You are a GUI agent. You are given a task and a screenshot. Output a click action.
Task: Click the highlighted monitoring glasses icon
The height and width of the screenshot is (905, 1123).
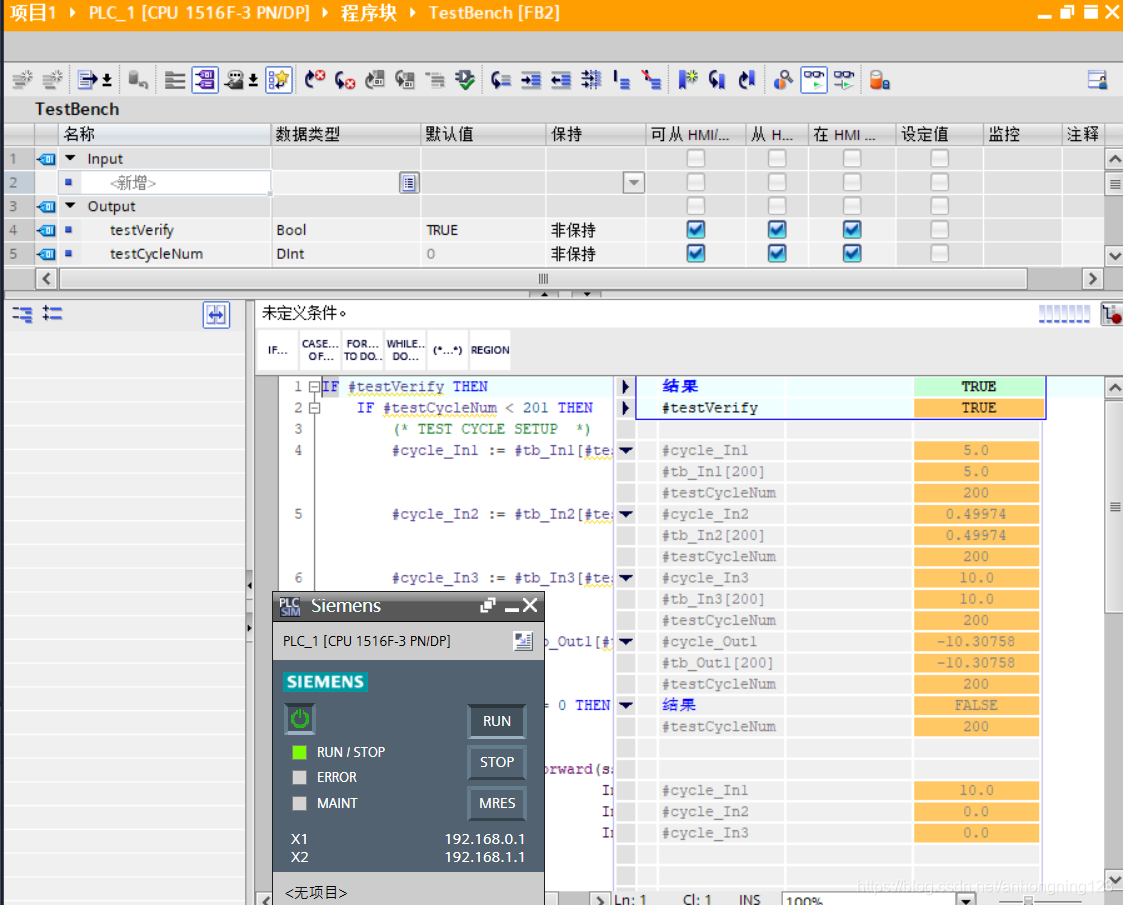(814, 79)
